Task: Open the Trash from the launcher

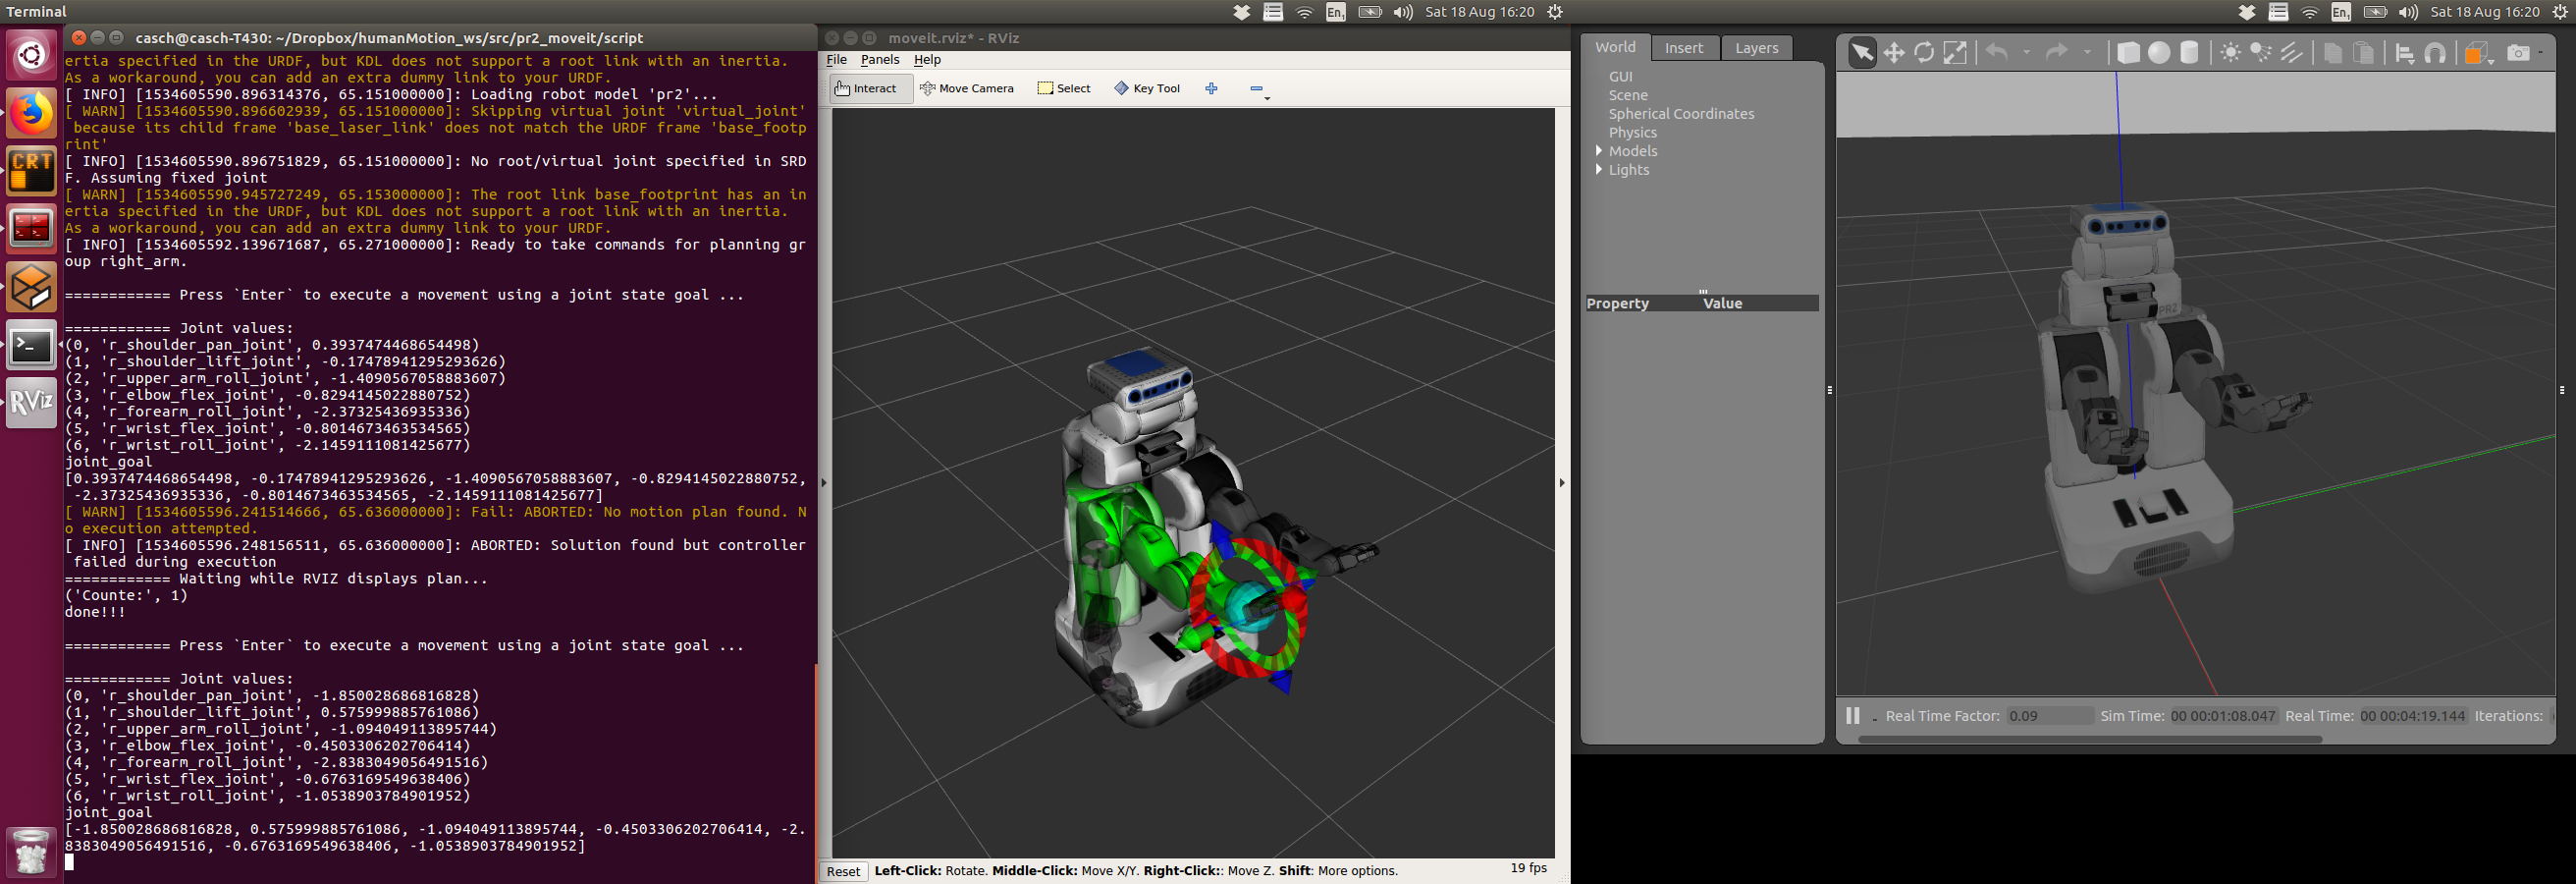Action: click(32, 851)
